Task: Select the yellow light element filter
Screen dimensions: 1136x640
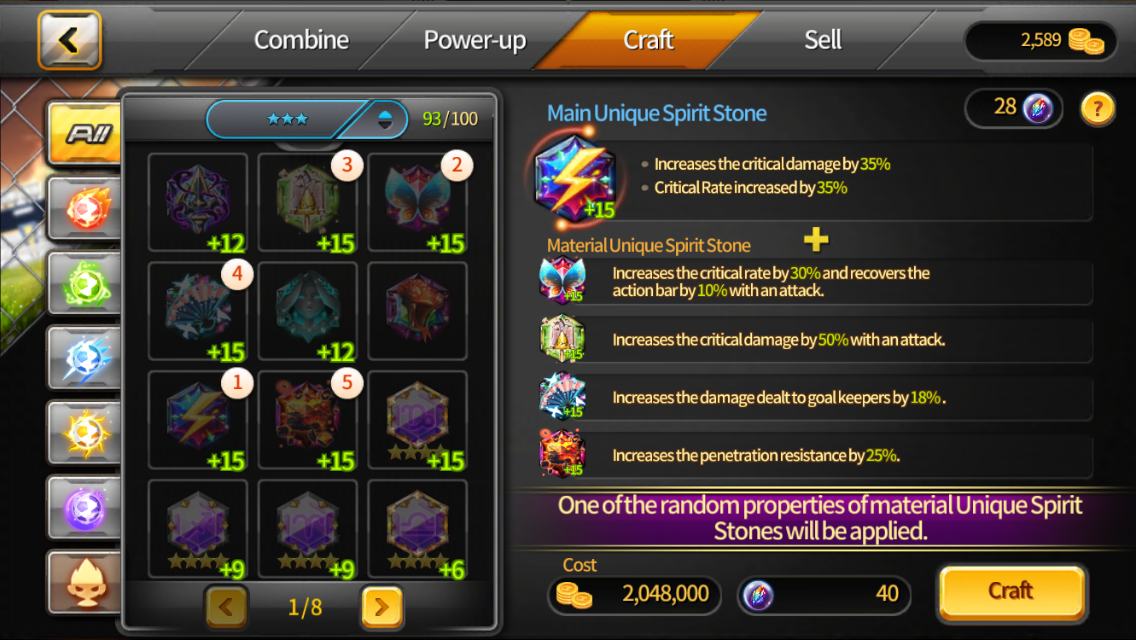Action: 85,433
